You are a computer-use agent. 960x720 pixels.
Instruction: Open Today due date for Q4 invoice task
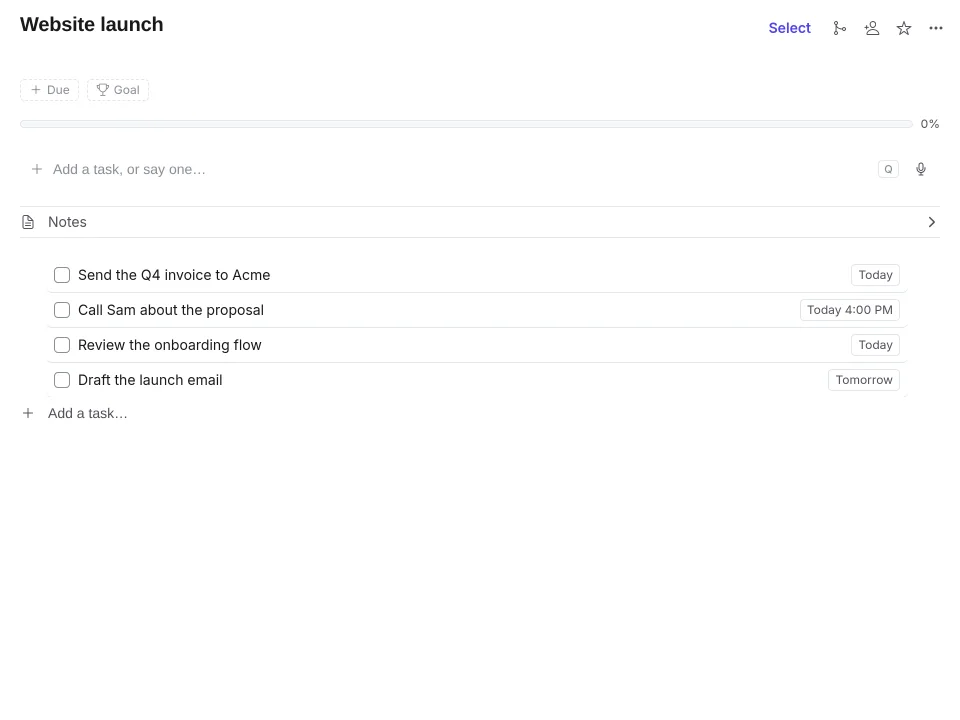[x=875, y=275]
